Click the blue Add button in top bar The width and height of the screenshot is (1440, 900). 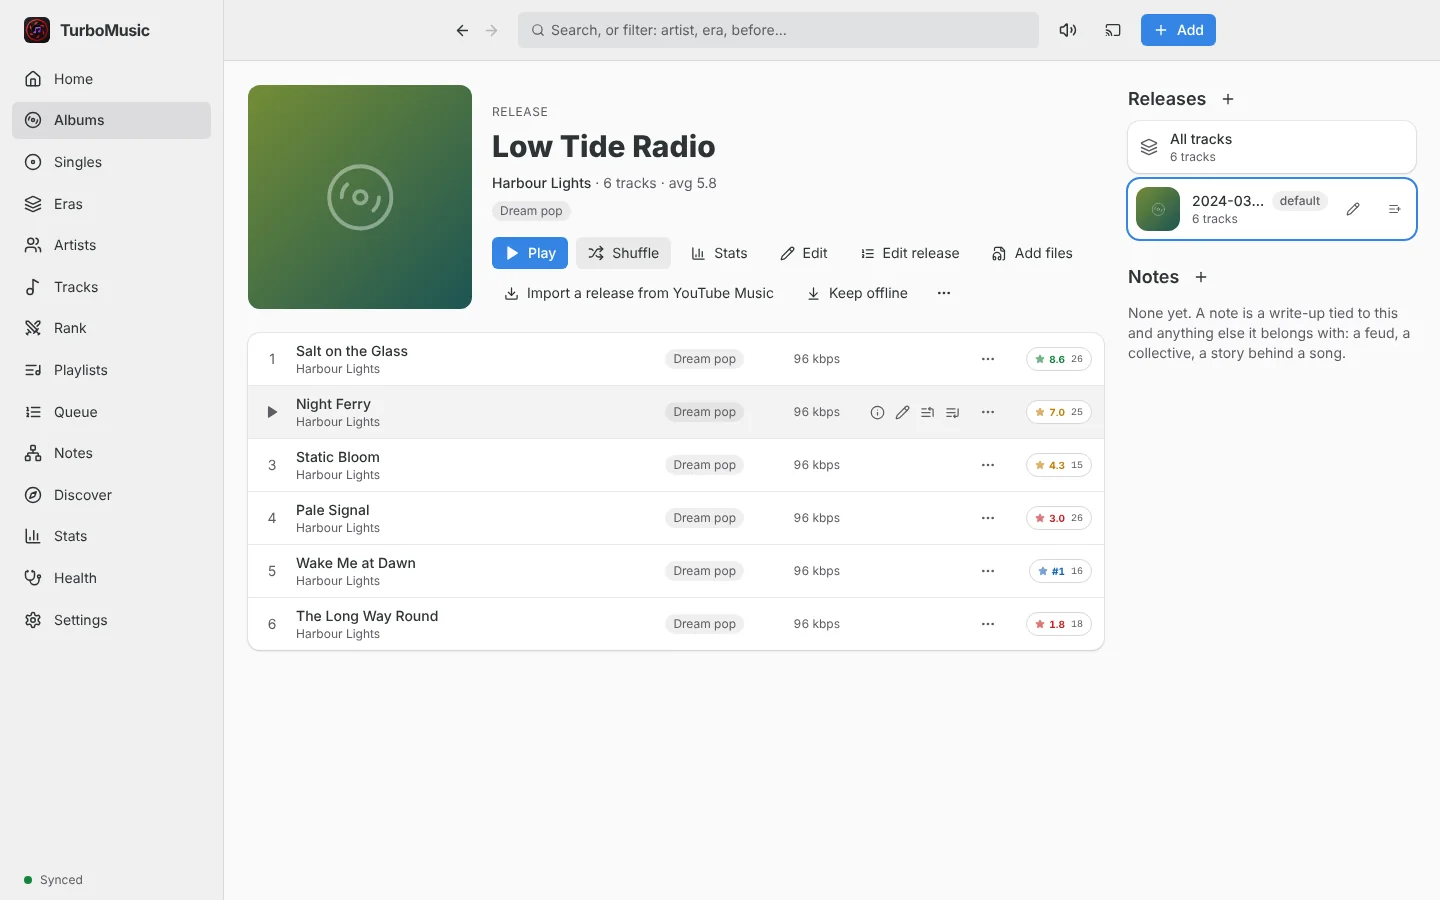pos(1178,30)
